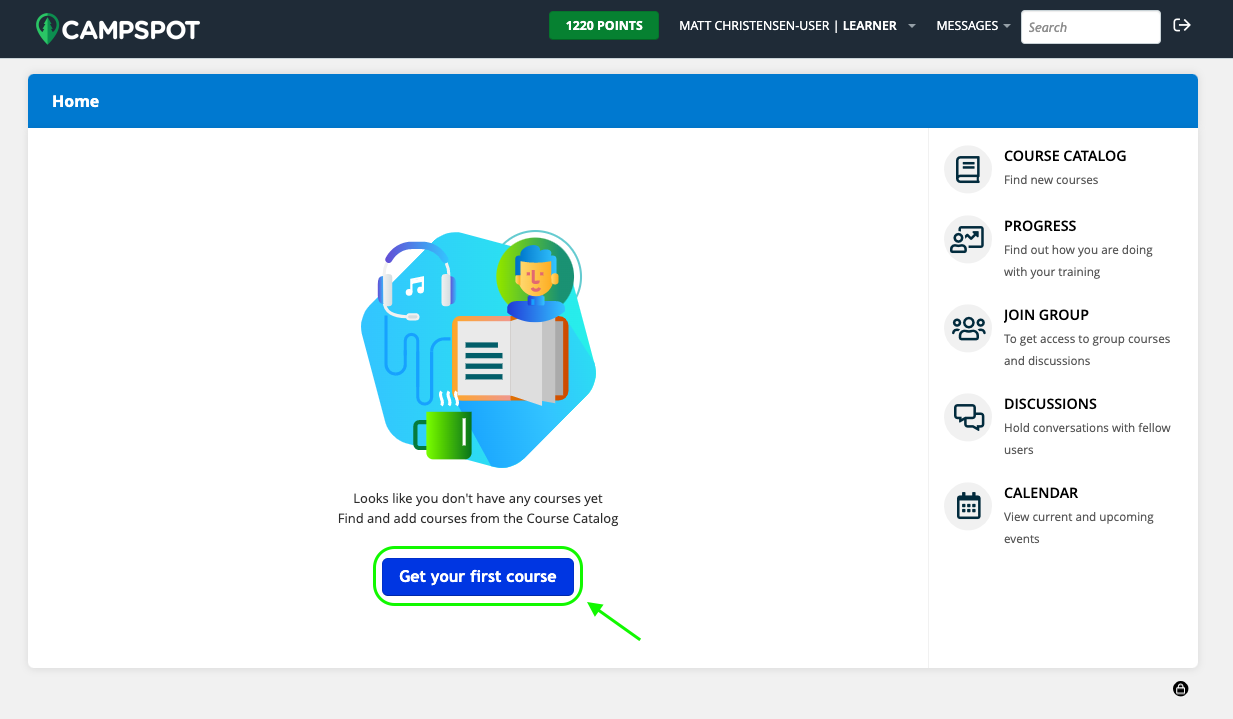Viewport: 1233px width, 719px height.
Task: Switch to the Home tab
Action: click(75, 100)
